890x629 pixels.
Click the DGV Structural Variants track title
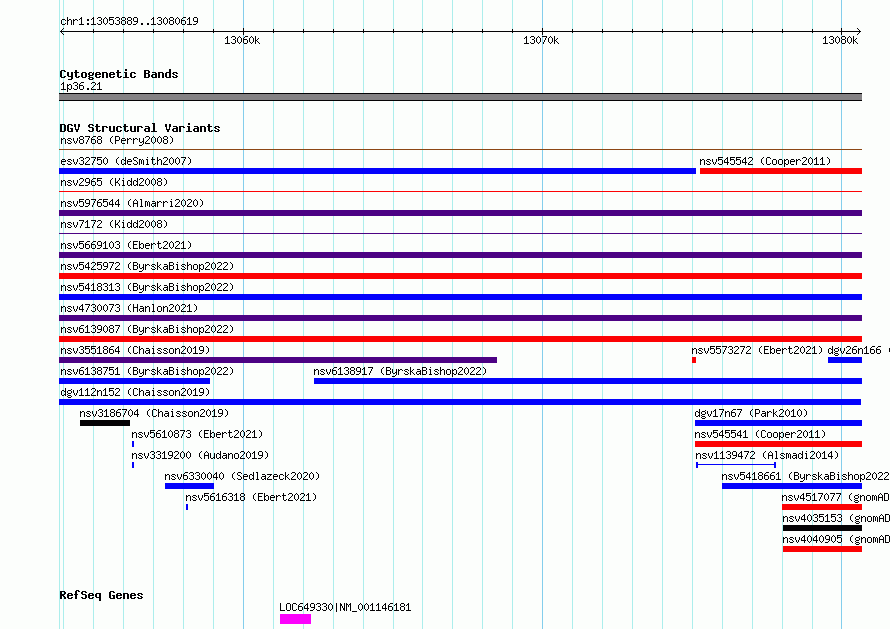click(x=140, y=128)
